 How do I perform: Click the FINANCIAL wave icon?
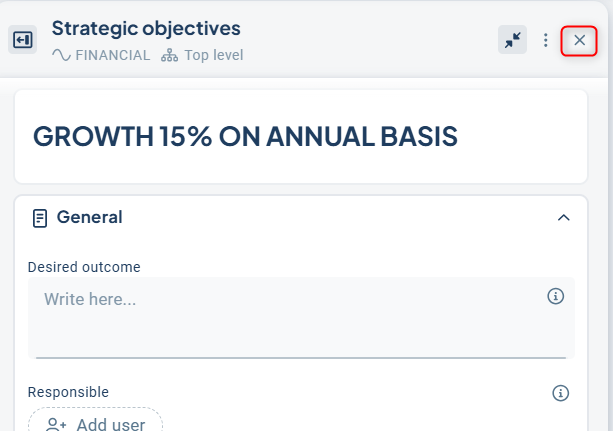[x=61, y=55]
